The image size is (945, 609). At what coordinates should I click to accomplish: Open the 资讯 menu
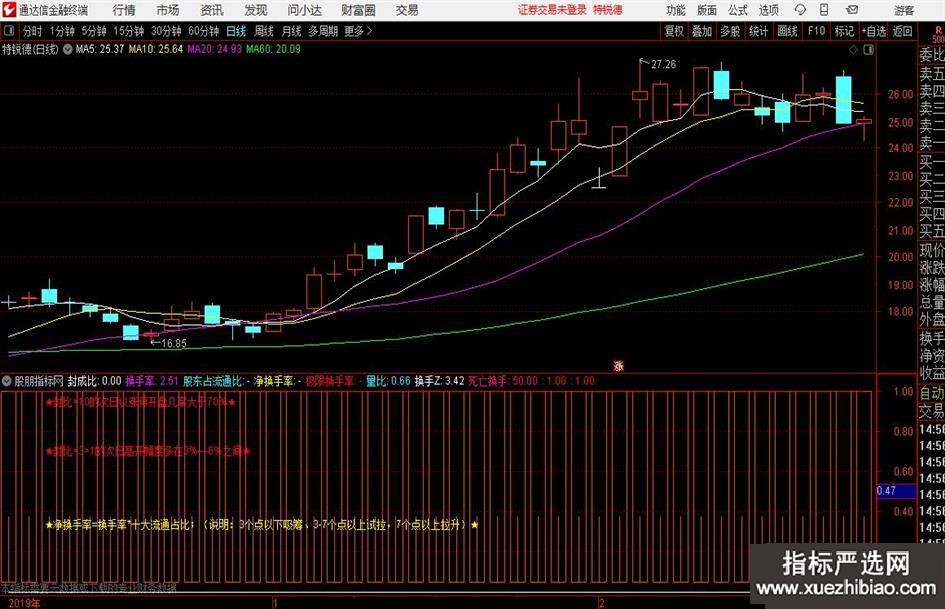point(212,10)
